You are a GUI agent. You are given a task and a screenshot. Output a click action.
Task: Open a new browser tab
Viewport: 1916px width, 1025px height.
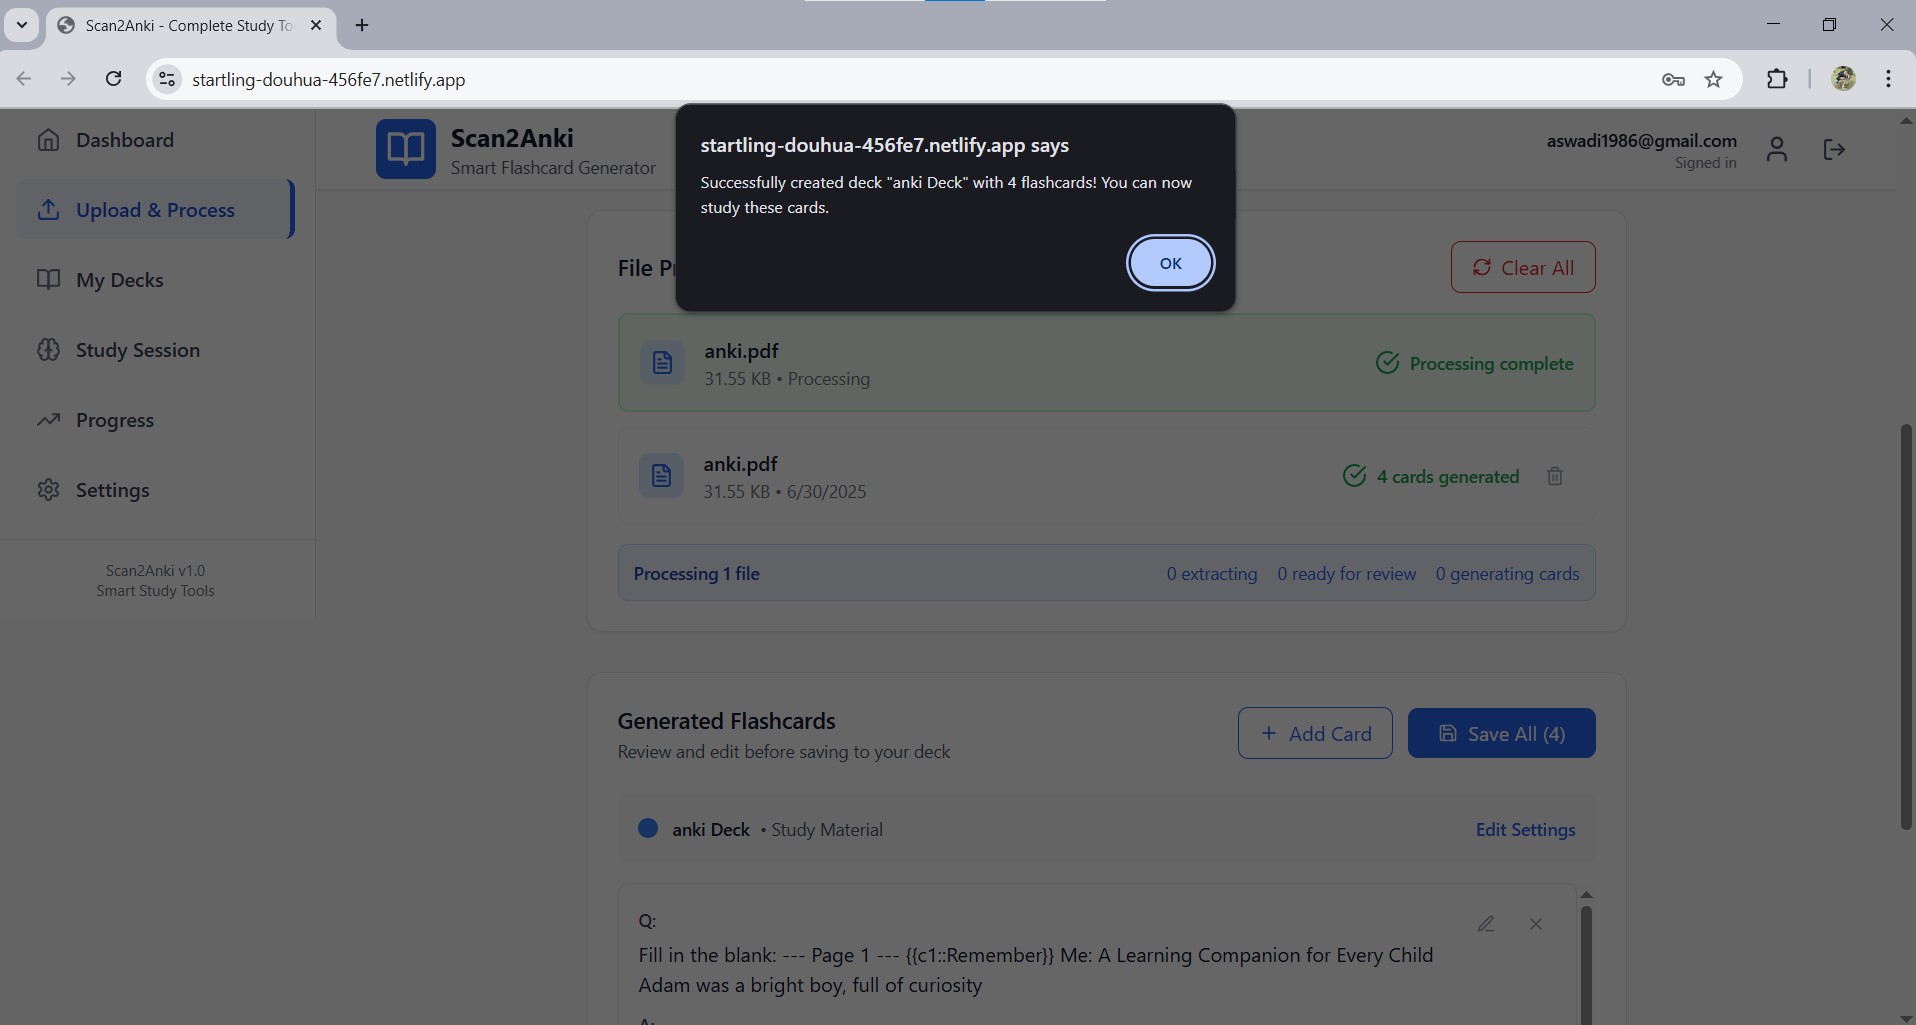pyautogui.click(x=362, y=26)
